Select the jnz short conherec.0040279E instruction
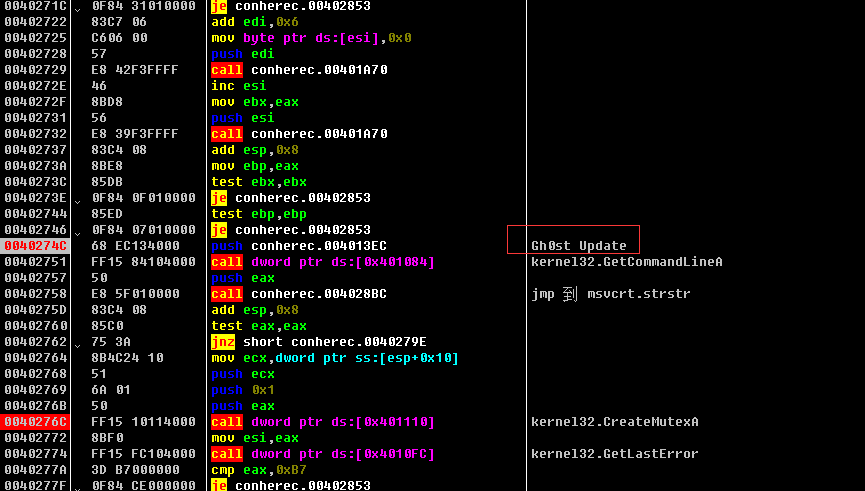865x491 pixels. [303, 342]
